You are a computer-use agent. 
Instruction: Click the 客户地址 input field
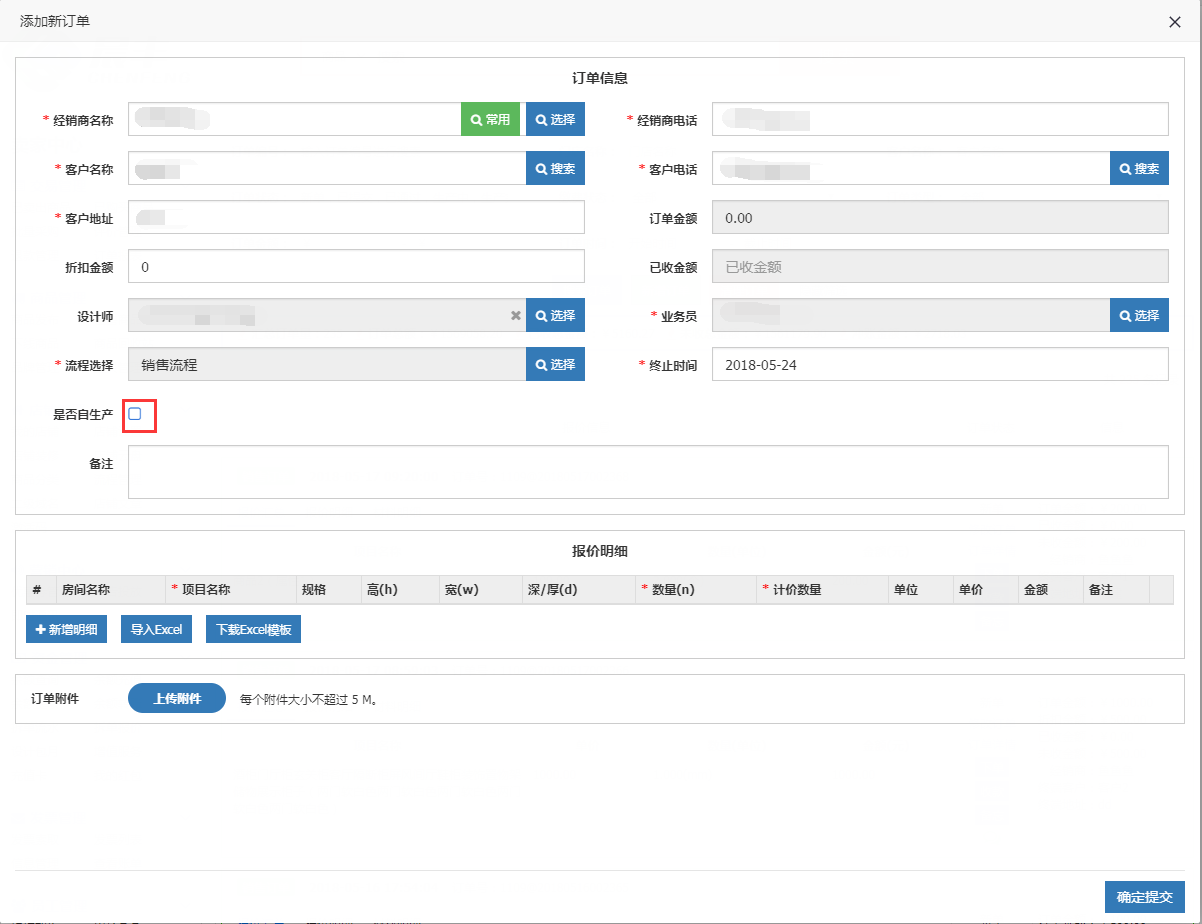pyautogui.click(x=356, y=217)
